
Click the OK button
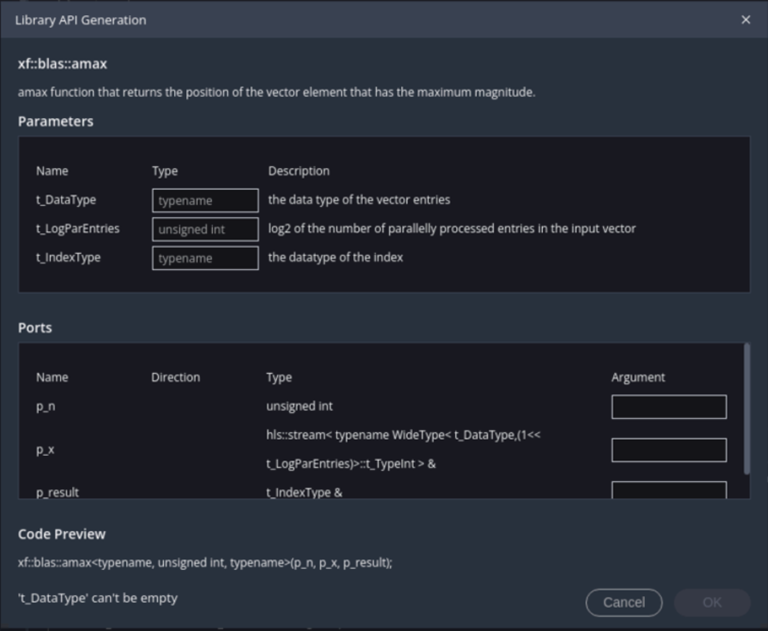pyautogui.click(x=711, y=602)
